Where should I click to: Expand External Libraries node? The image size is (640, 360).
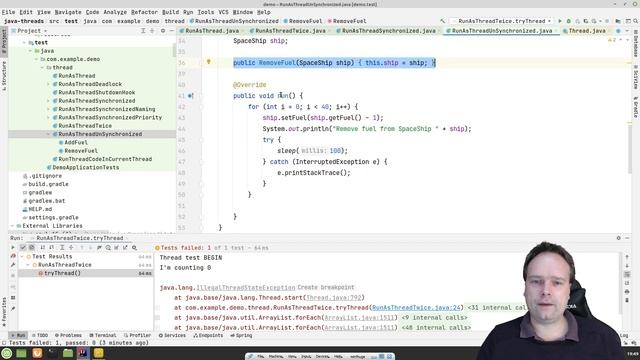[12, 226]
